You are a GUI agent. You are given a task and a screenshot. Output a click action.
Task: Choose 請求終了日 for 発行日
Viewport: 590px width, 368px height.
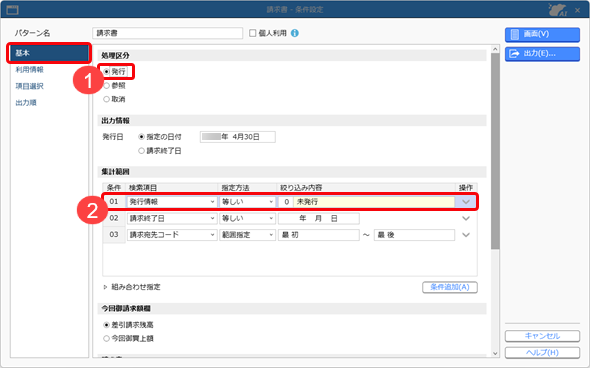click(141, 151)
